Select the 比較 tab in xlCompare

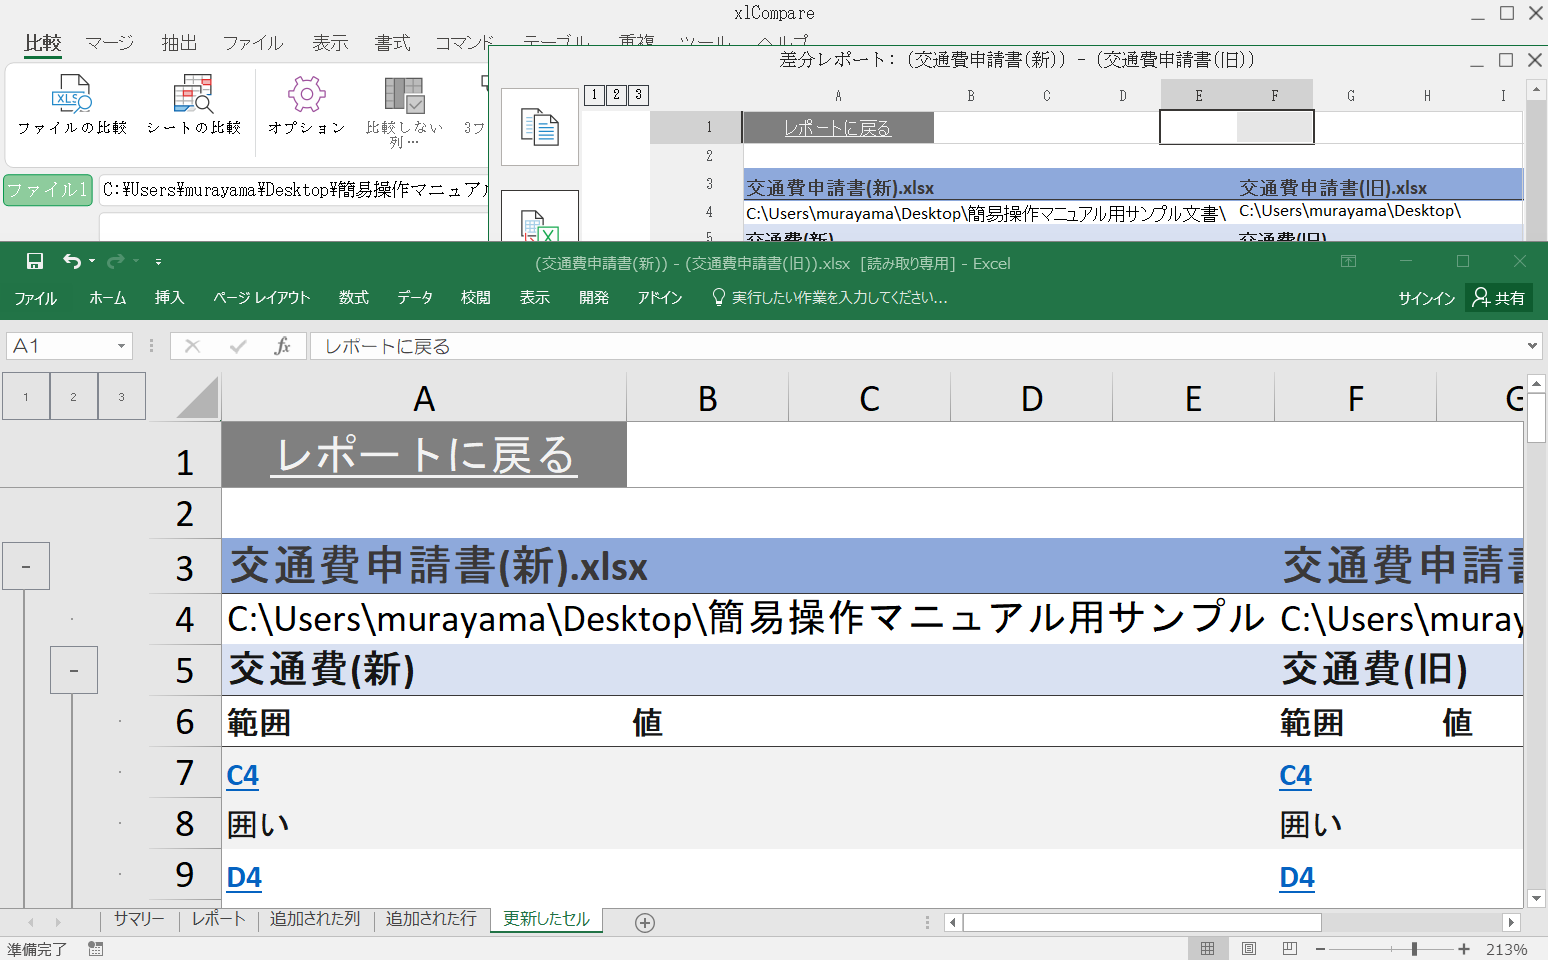click(x=43, y=43)
